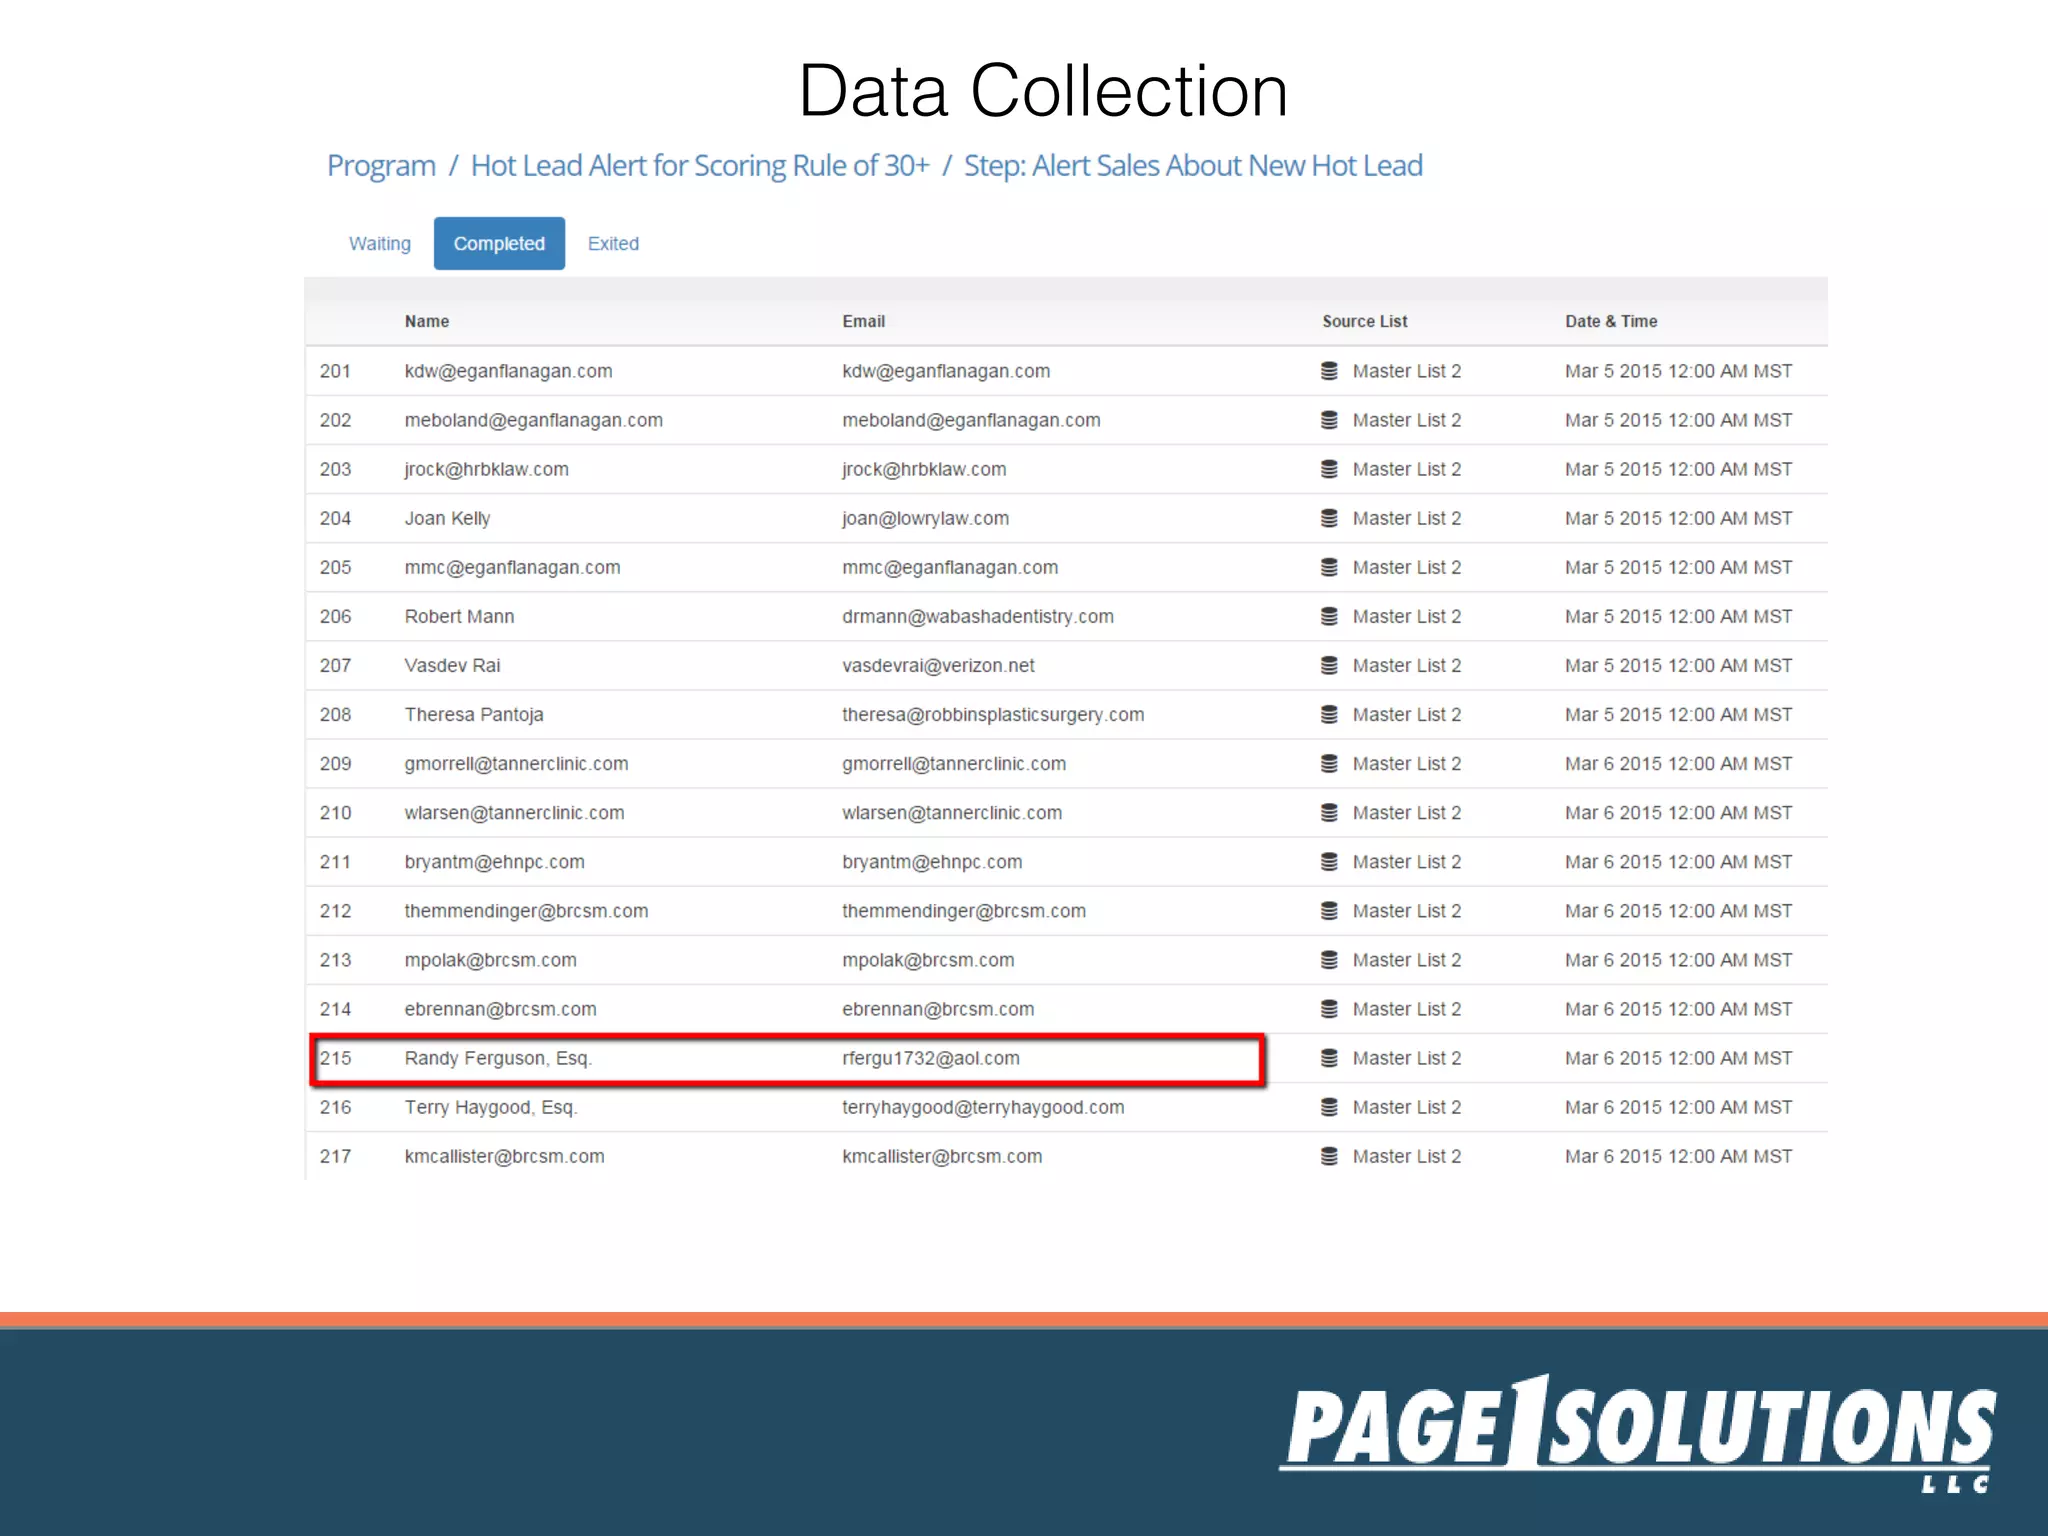Viewport: 2048px width, 1536px height.
Task: Click the list icon in Theresa Pantoja's row
Action: point(1329,714)
